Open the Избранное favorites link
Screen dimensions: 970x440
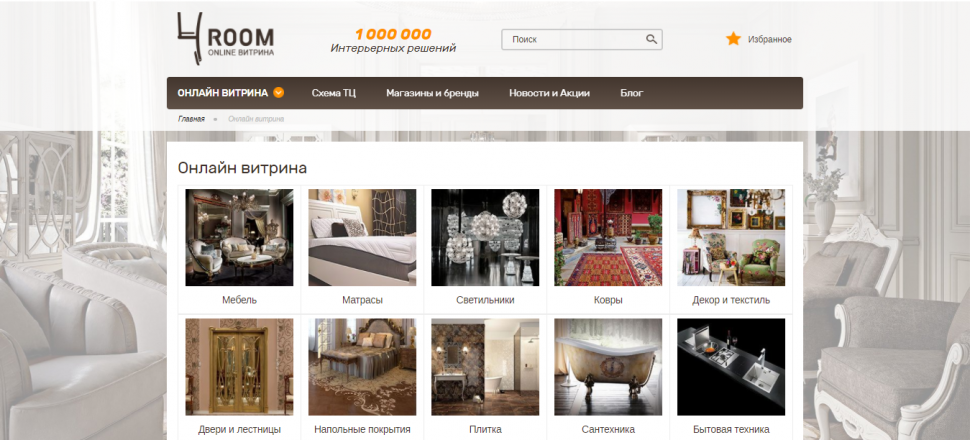(770, 39)
